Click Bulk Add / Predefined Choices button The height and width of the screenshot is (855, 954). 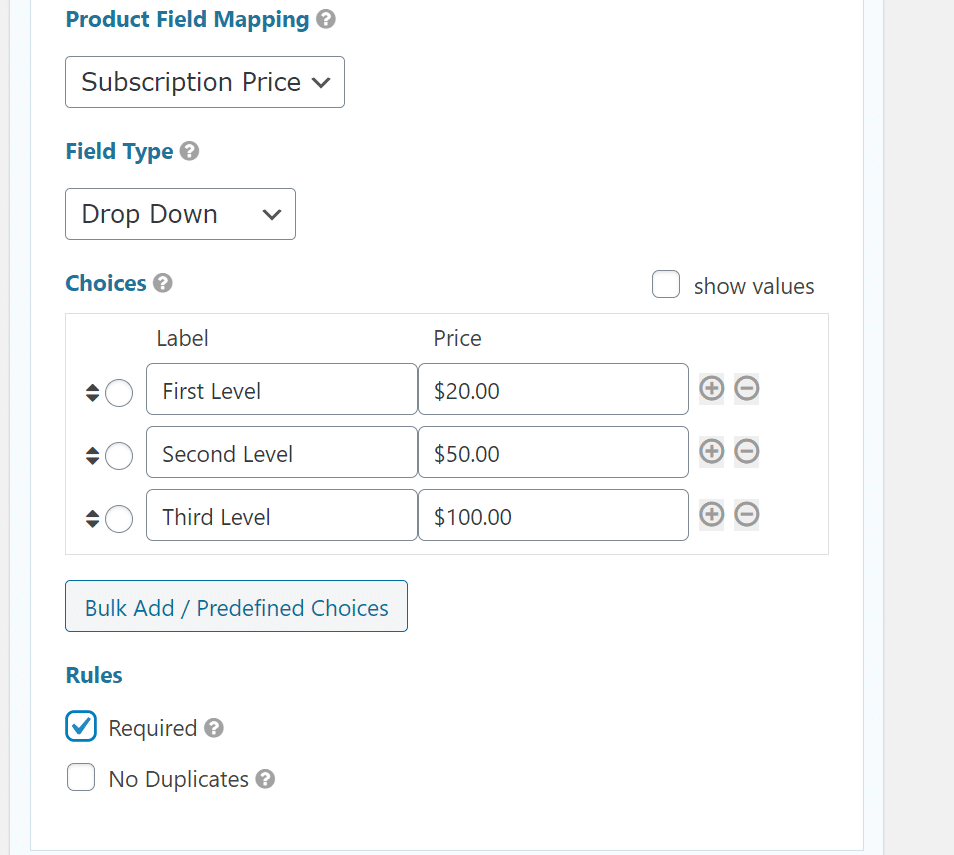point(236,607)
